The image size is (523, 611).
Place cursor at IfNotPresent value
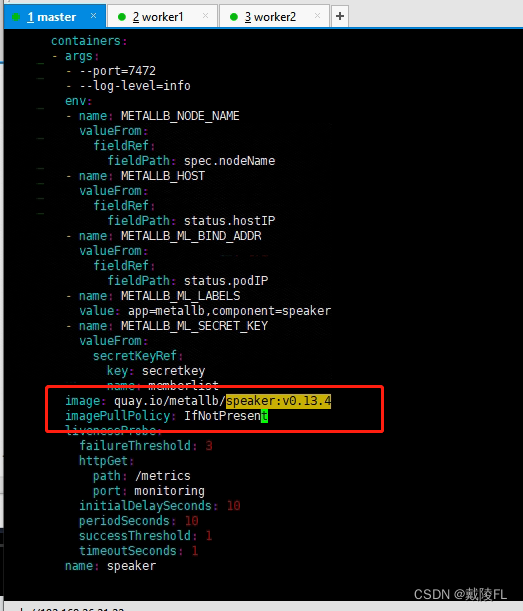226,416
